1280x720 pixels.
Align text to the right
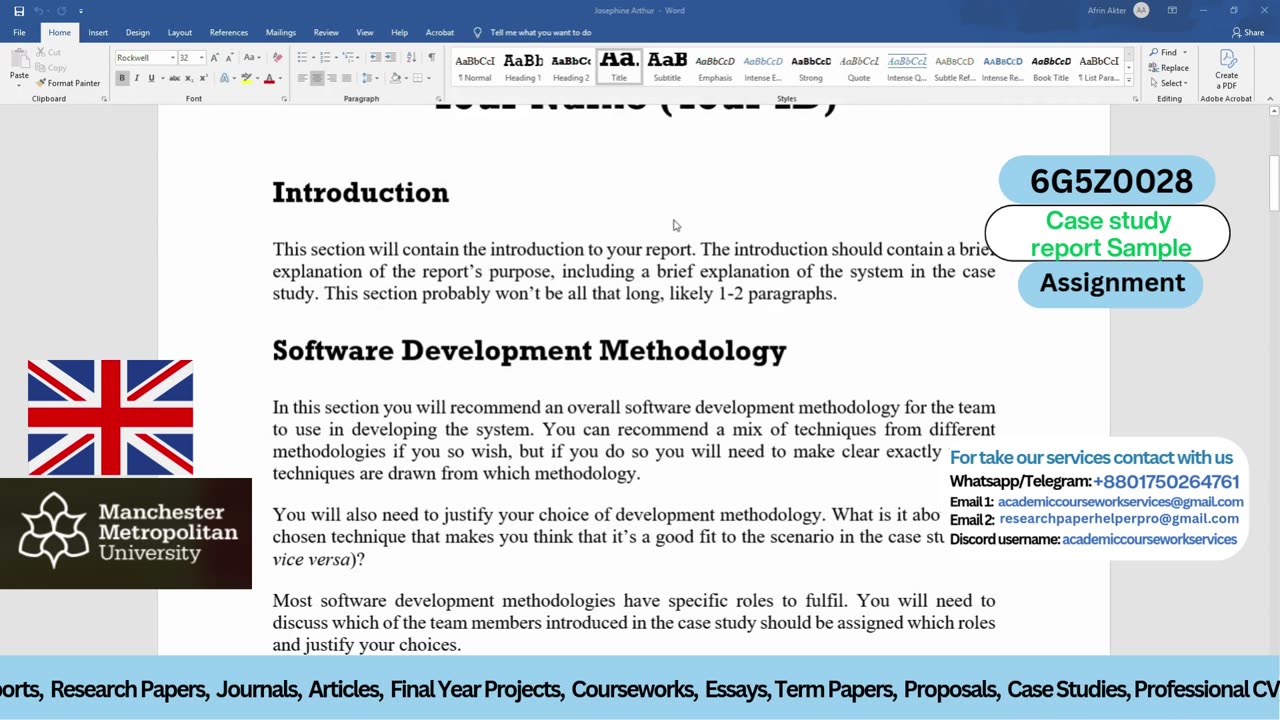pos(332,78)
